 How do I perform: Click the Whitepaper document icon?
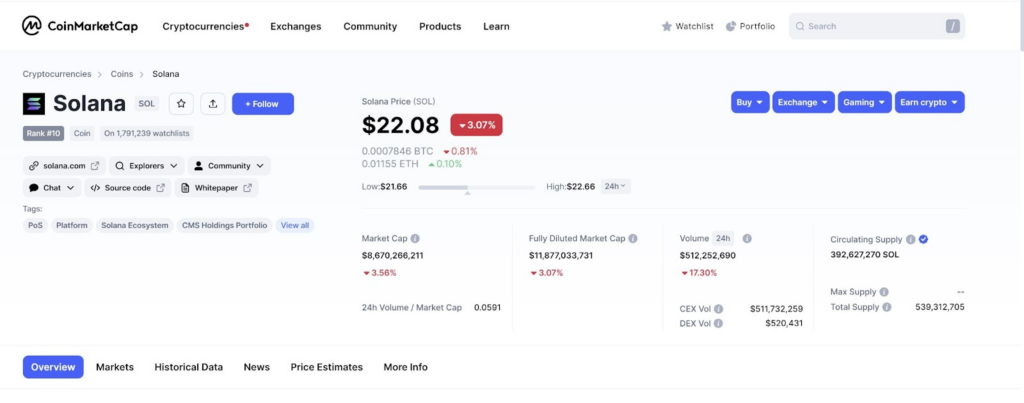point(185,188)
